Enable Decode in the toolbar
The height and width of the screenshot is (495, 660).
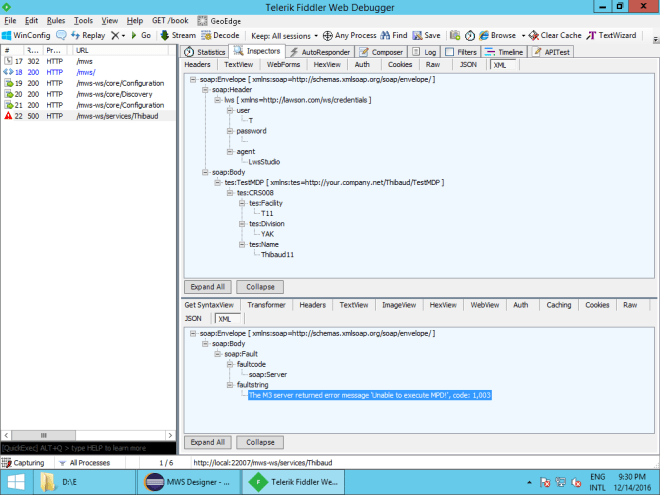click(x=220, y=35)
